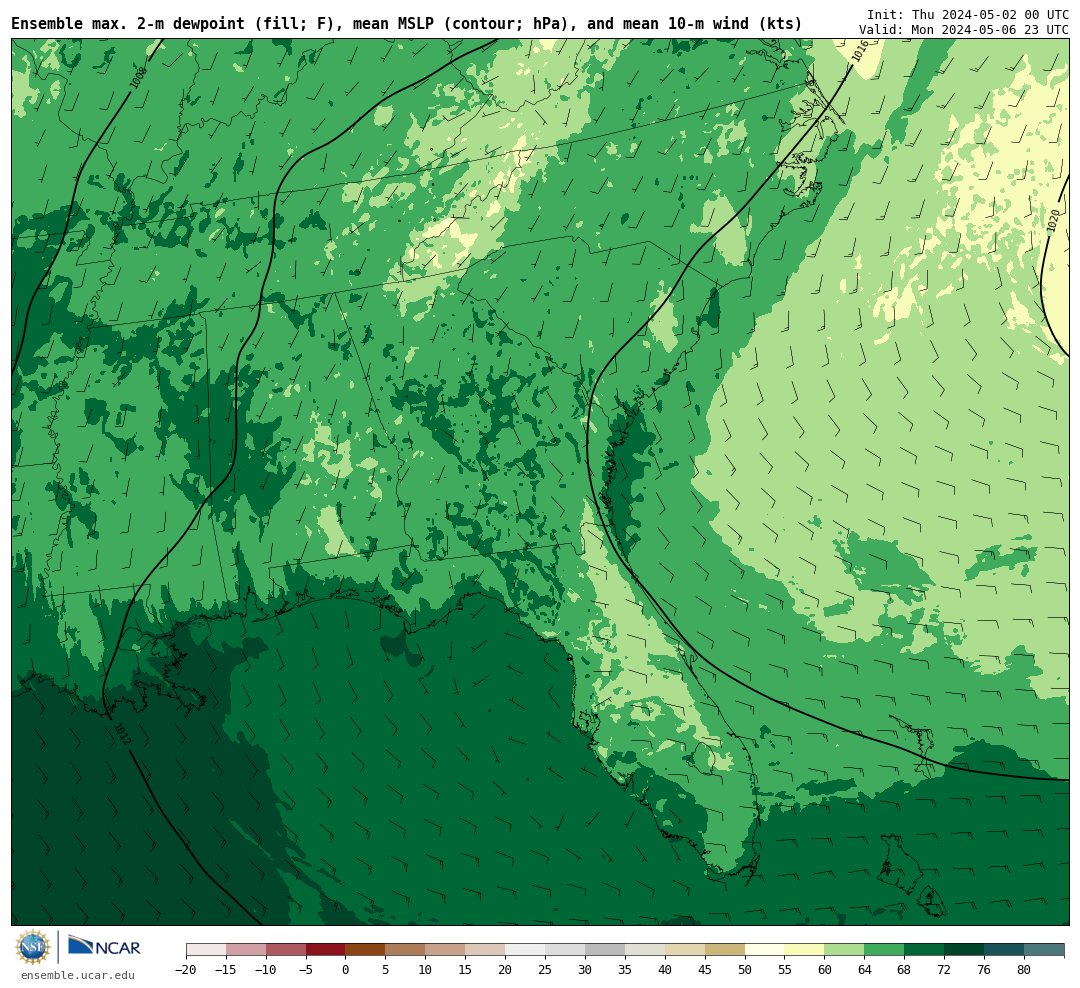The width and height of the screenshot is (1080, 988).
Task: Pick the 0 to 5 brown colorbar swatch
Action: pos(366,950)
